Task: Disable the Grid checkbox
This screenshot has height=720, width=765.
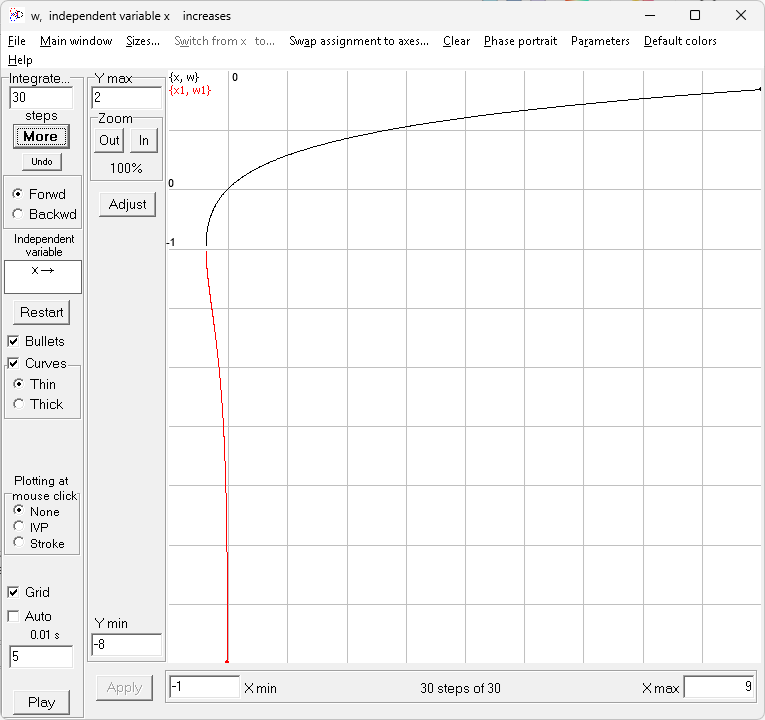Action: point(14,592)
